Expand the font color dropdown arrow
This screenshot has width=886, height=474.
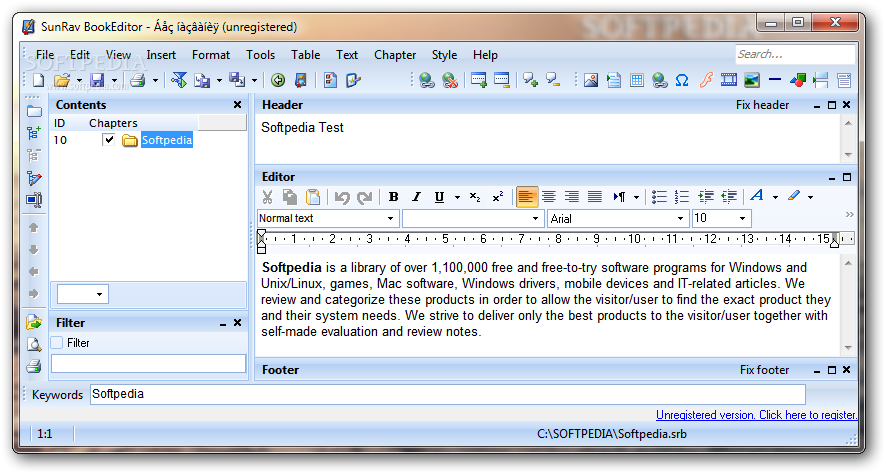(x=775, y=197)
